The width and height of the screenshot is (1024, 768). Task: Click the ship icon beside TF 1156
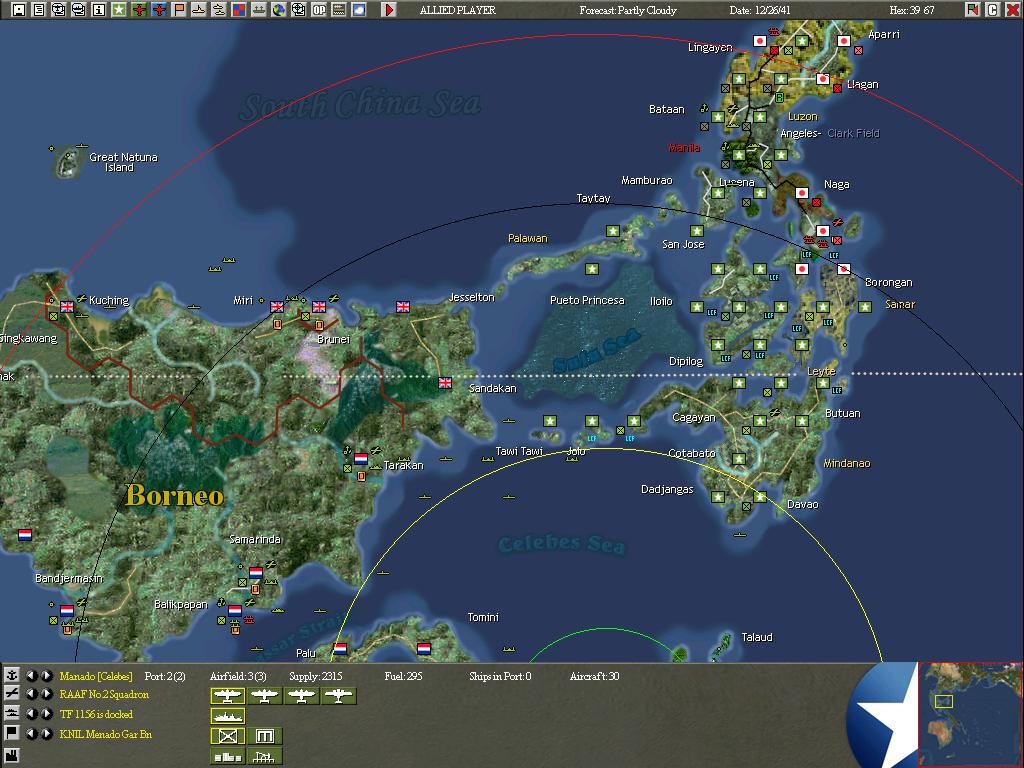(x=11, y=714)
